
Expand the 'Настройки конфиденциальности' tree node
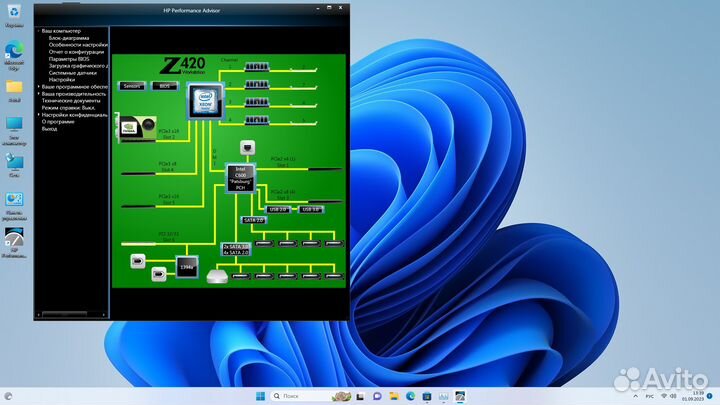click(38, 115)
